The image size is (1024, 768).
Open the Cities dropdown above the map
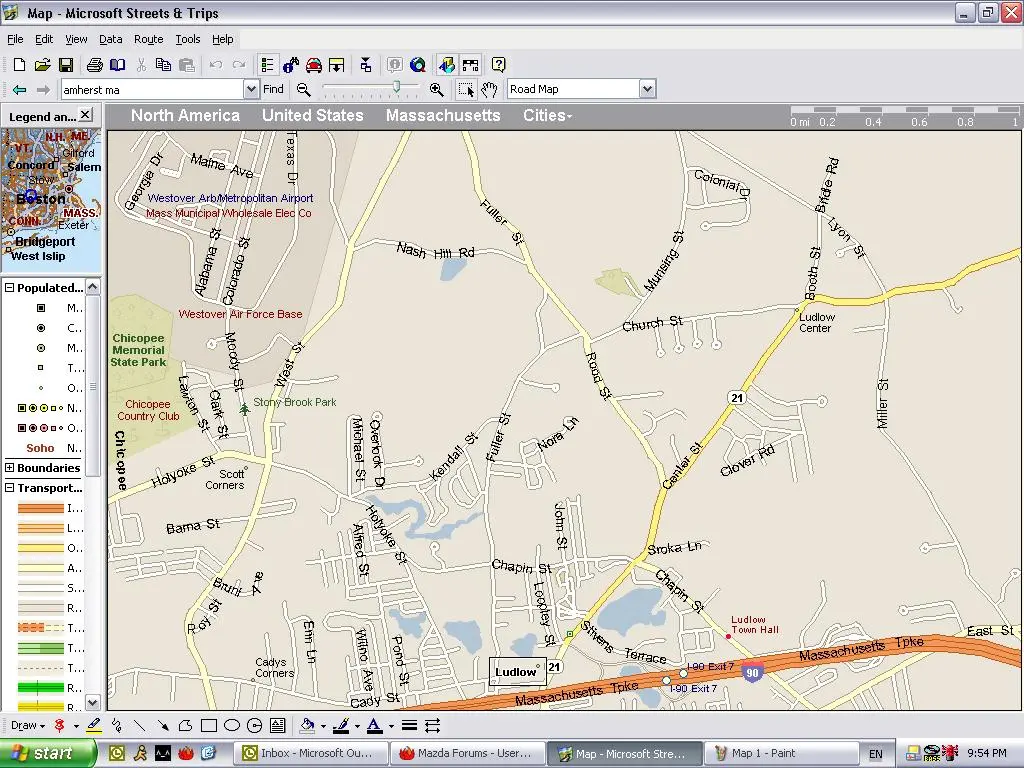[547, 115]
